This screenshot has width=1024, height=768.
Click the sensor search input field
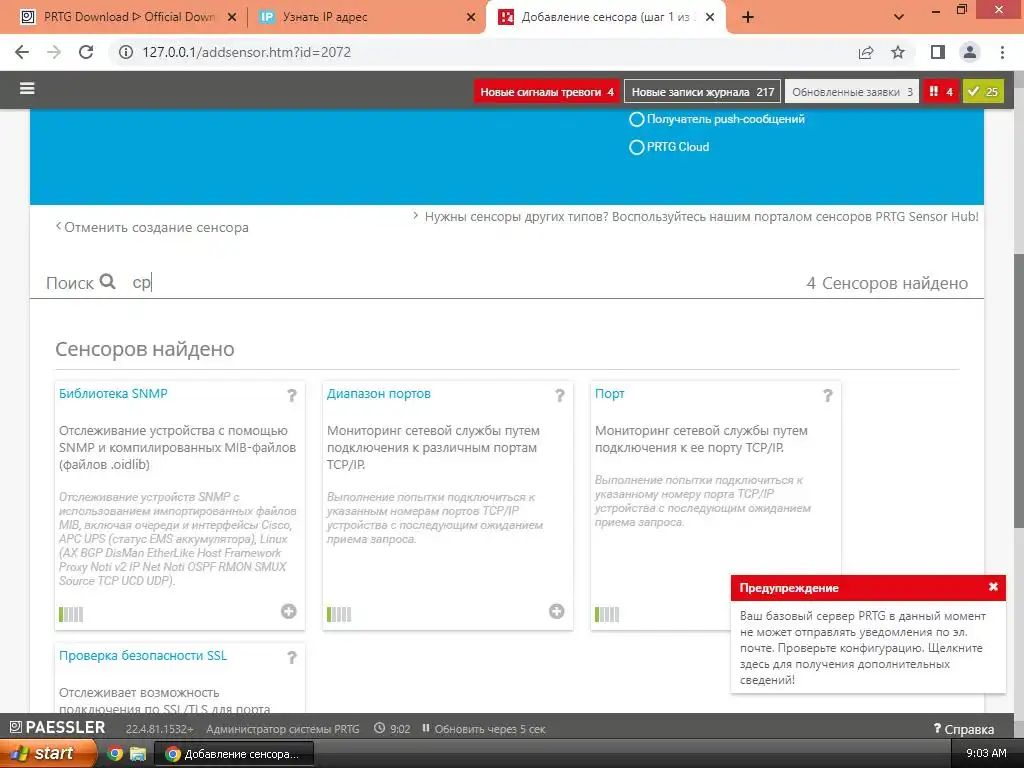click(457, 283)
